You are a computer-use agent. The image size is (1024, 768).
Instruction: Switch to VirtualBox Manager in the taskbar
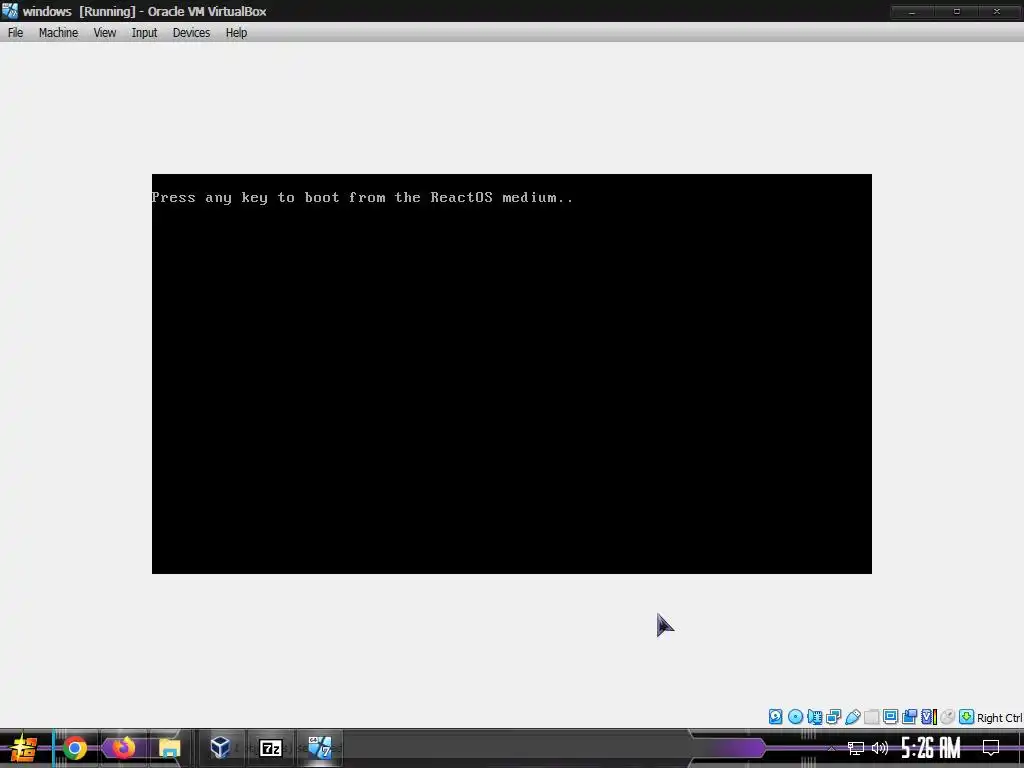(220, 747)
